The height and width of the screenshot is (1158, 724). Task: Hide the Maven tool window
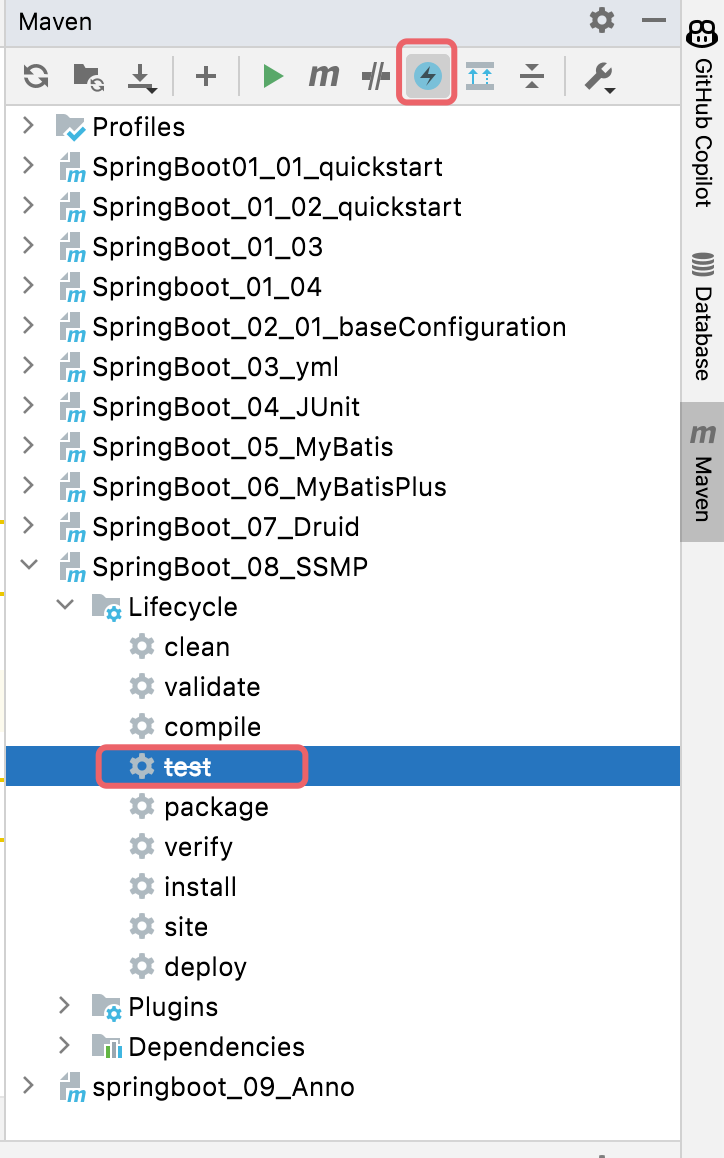tap(654, 21)
